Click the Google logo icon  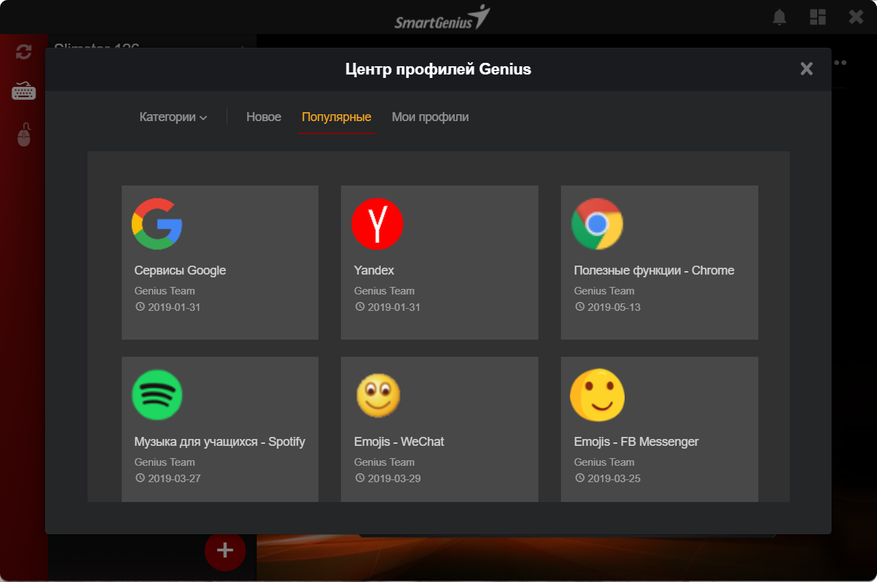(x=157, y=223)
